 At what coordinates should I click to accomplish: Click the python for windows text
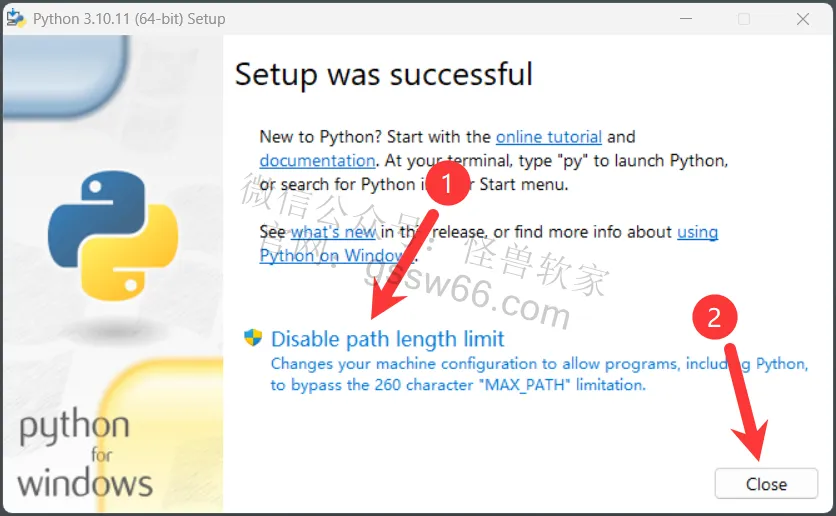tap(85, 454)
